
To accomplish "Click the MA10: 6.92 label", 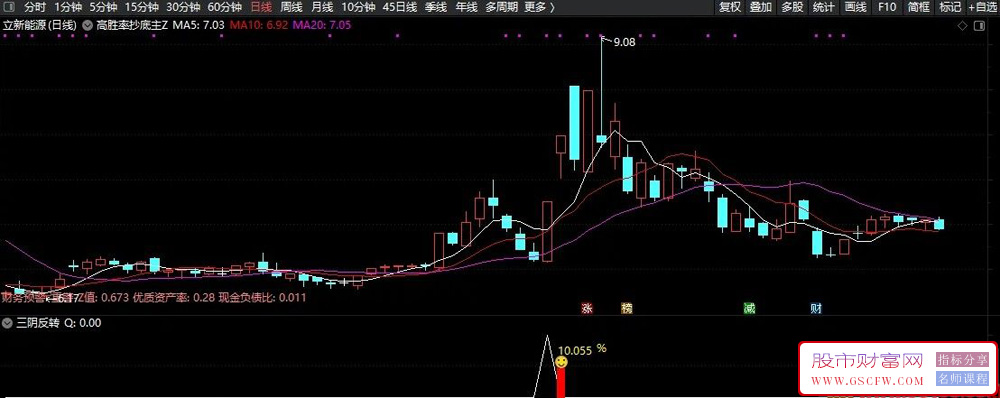I will point(259,26).
